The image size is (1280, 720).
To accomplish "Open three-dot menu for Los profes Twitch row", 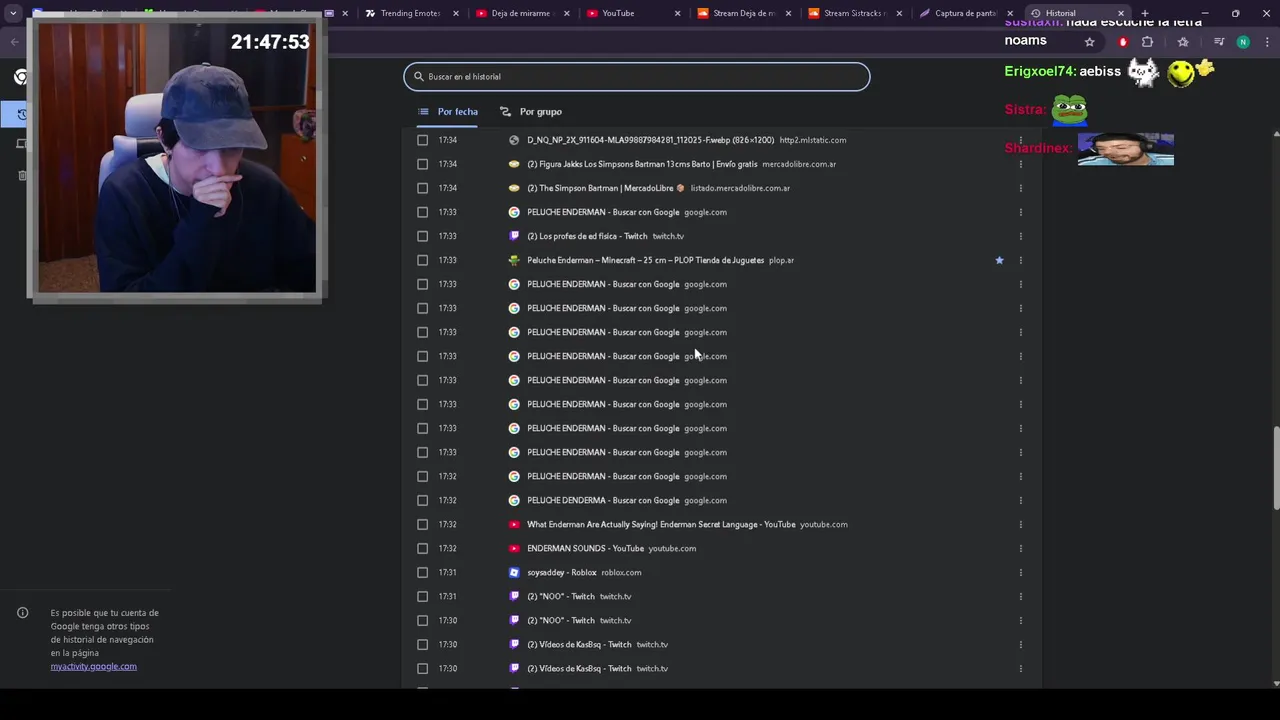I will tap(1020, 236).
